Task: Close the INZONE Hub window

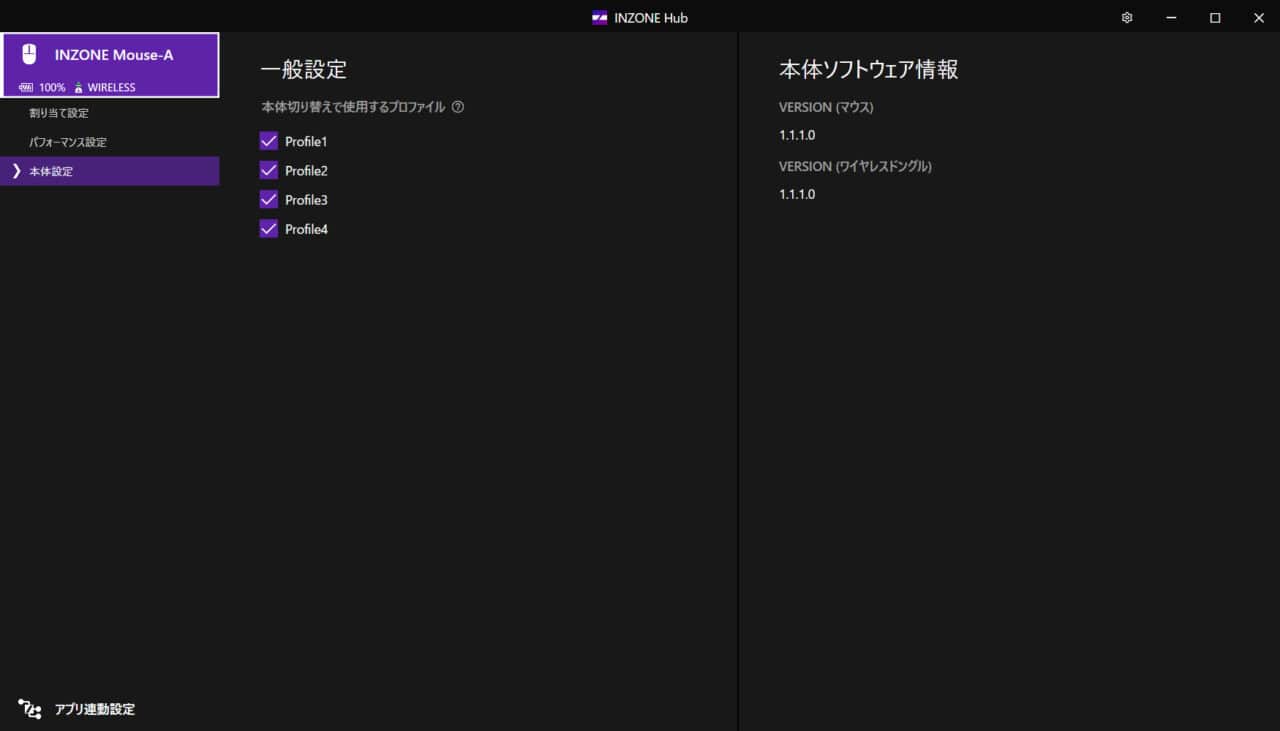Action: (x=1258, y=18)
